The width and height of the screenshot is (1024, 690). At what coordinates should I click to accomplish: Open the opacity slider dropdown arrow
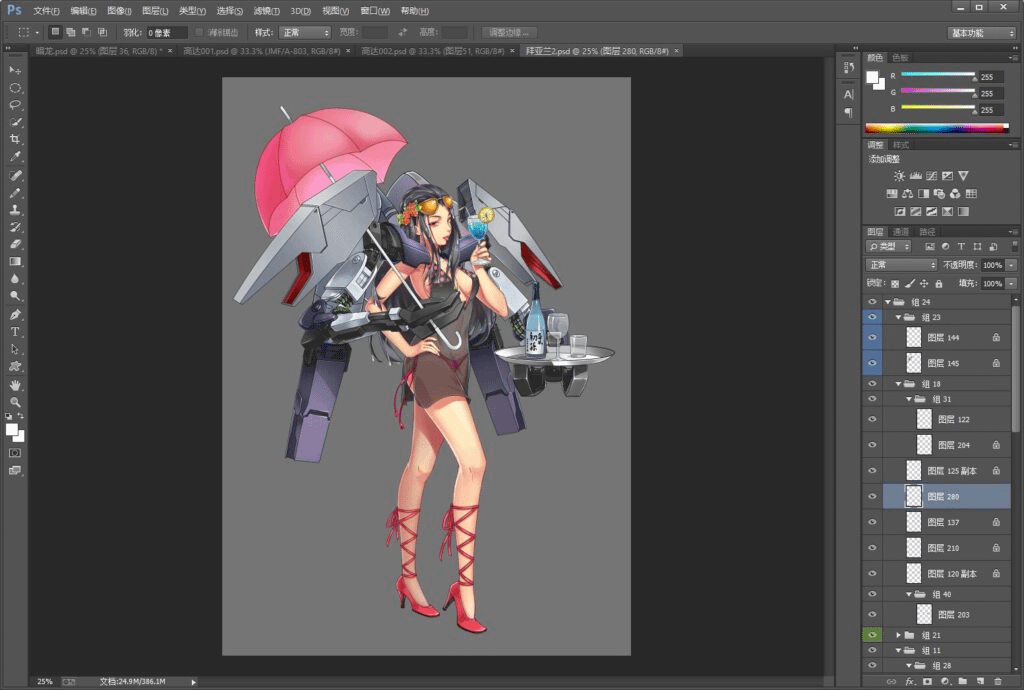coord(1011,265)
